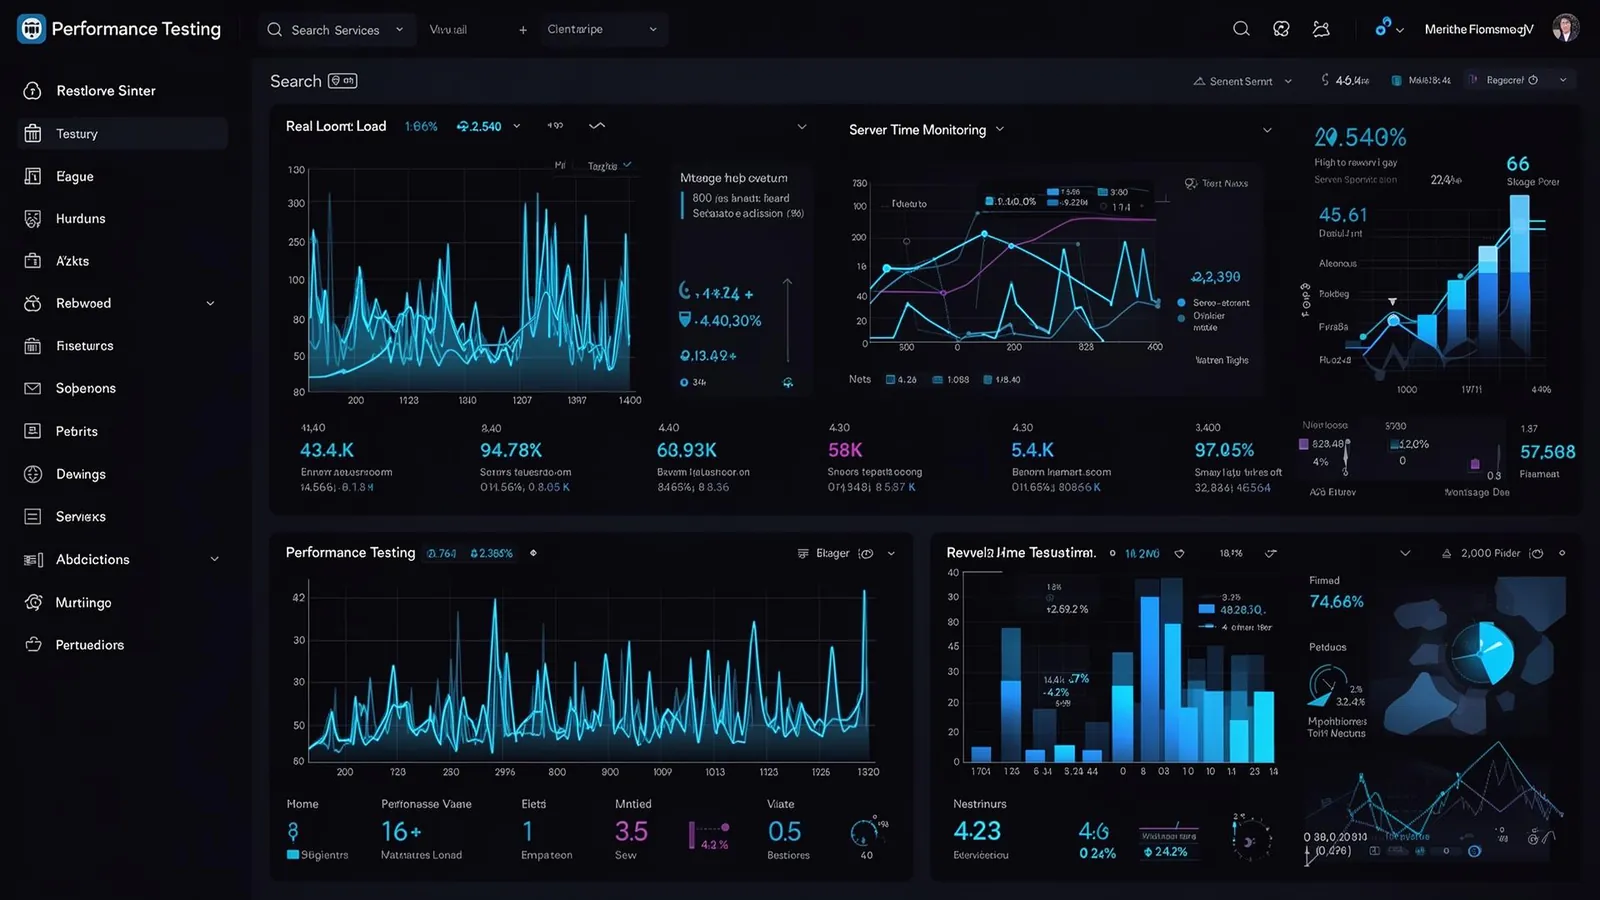
Task: Click the line chart icon in Real Loom header
Action: (x=597, y=126)
